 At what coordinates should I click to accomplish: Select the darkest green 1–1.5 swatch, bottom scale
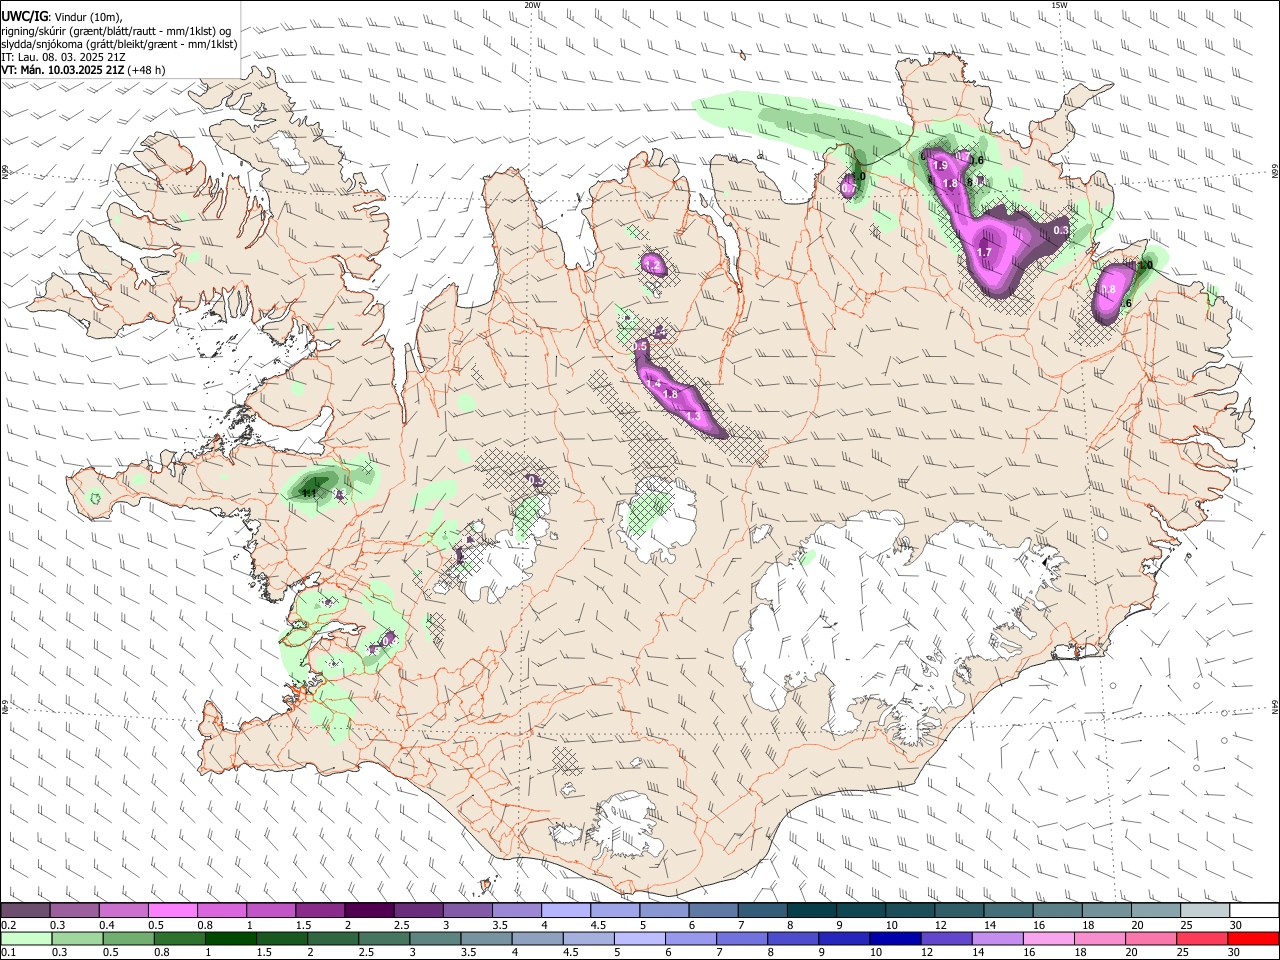[x=230, y=938]
